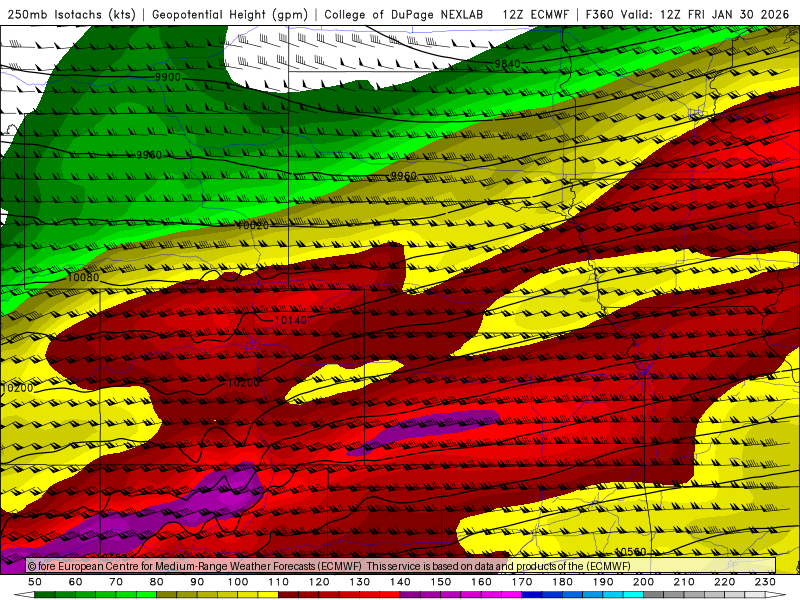Image resolution: width=800 pixels, height=600 pixels.
Task: Click the 90 label on the color scale
Action: coord(197,582)
